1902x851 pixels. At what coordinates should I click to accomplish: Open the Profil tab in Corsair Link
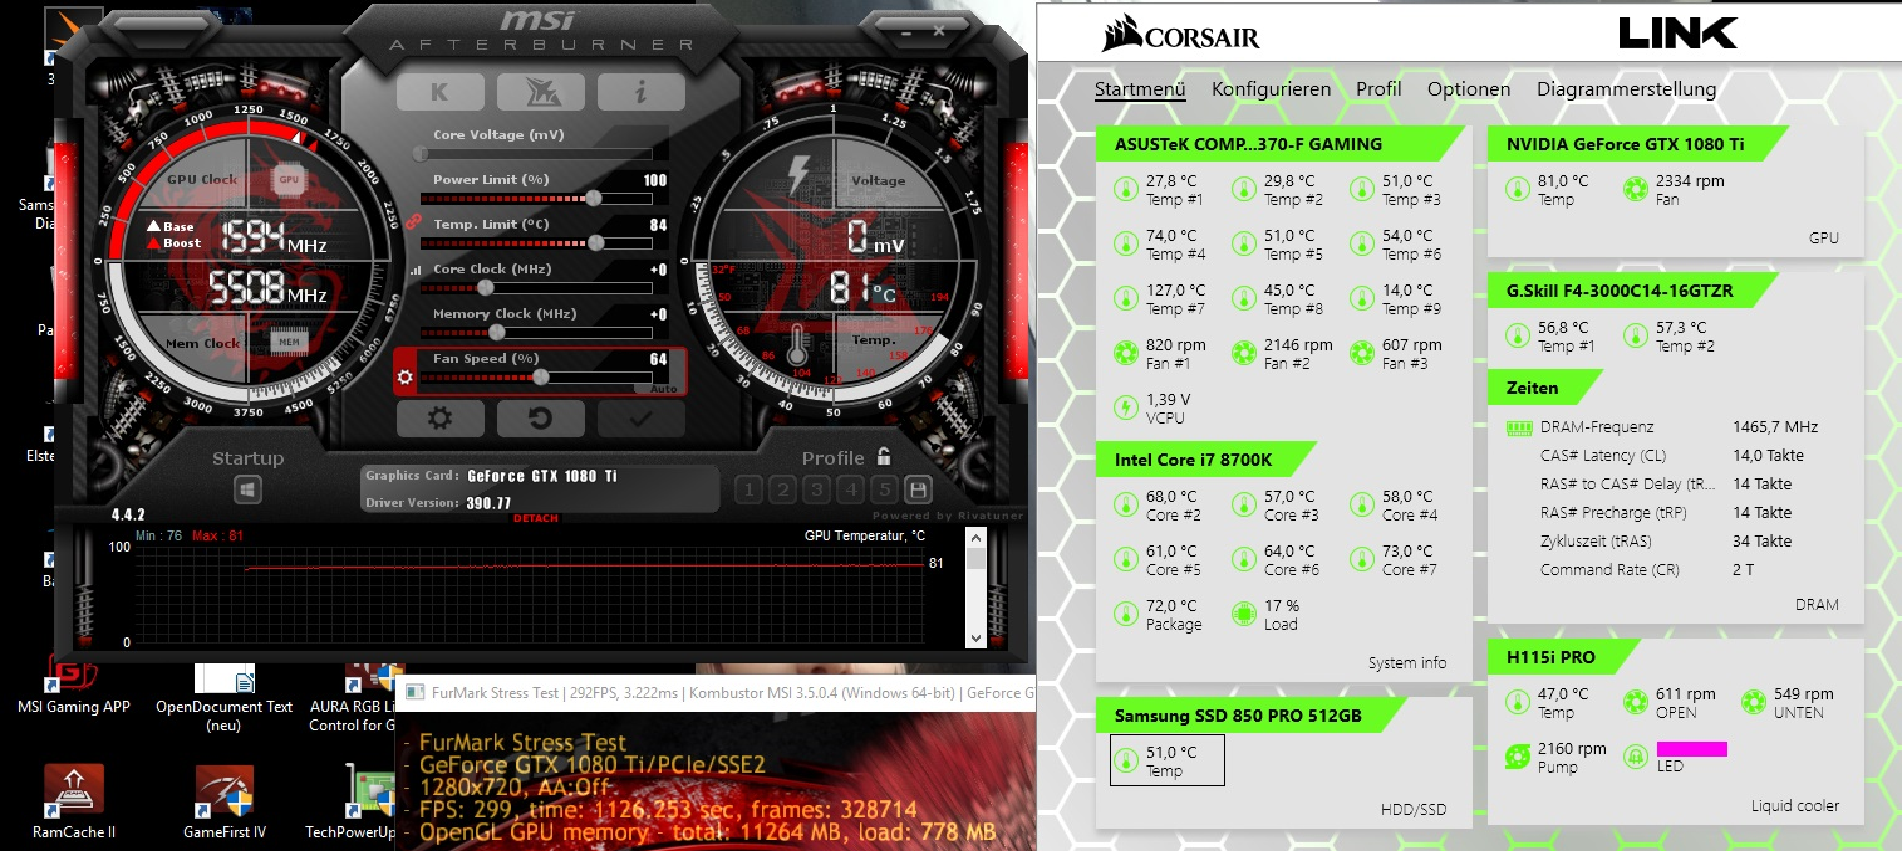click(x=1378, y=89)
